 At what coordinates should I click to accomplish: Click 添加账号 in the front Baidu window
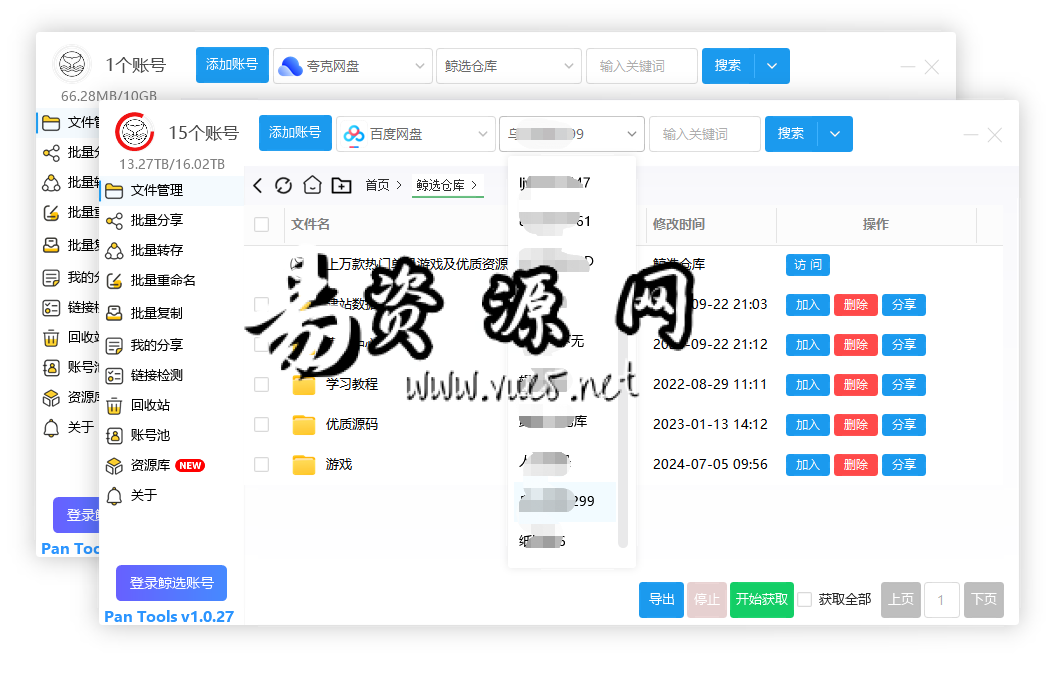point(295,133)
